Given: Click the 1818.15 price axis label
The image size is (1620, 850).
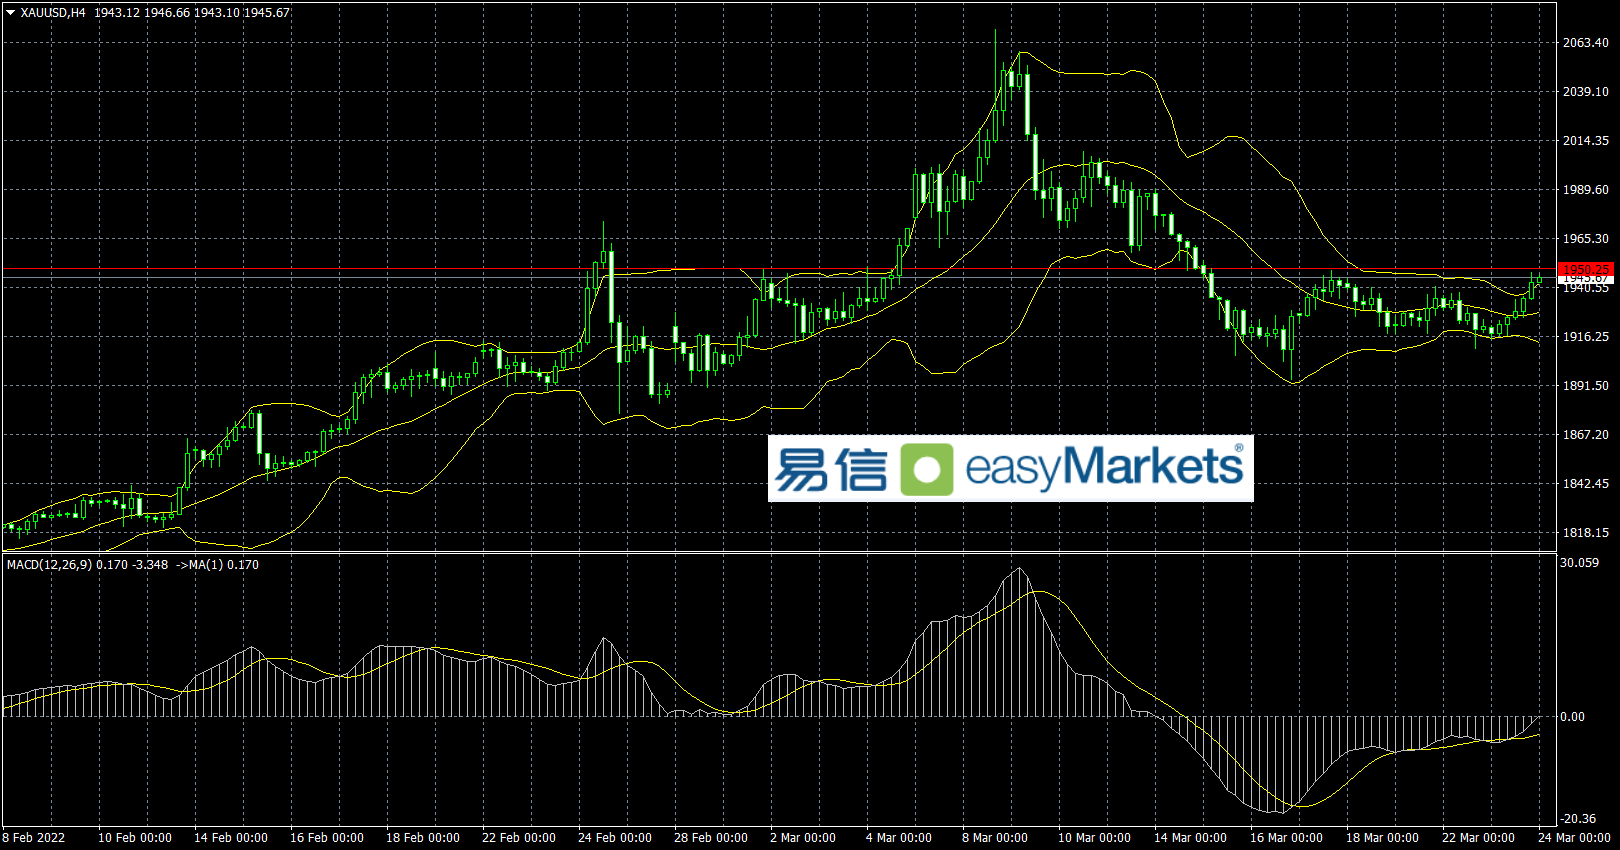Looking at the screenshot, I should coord(1586,533).
